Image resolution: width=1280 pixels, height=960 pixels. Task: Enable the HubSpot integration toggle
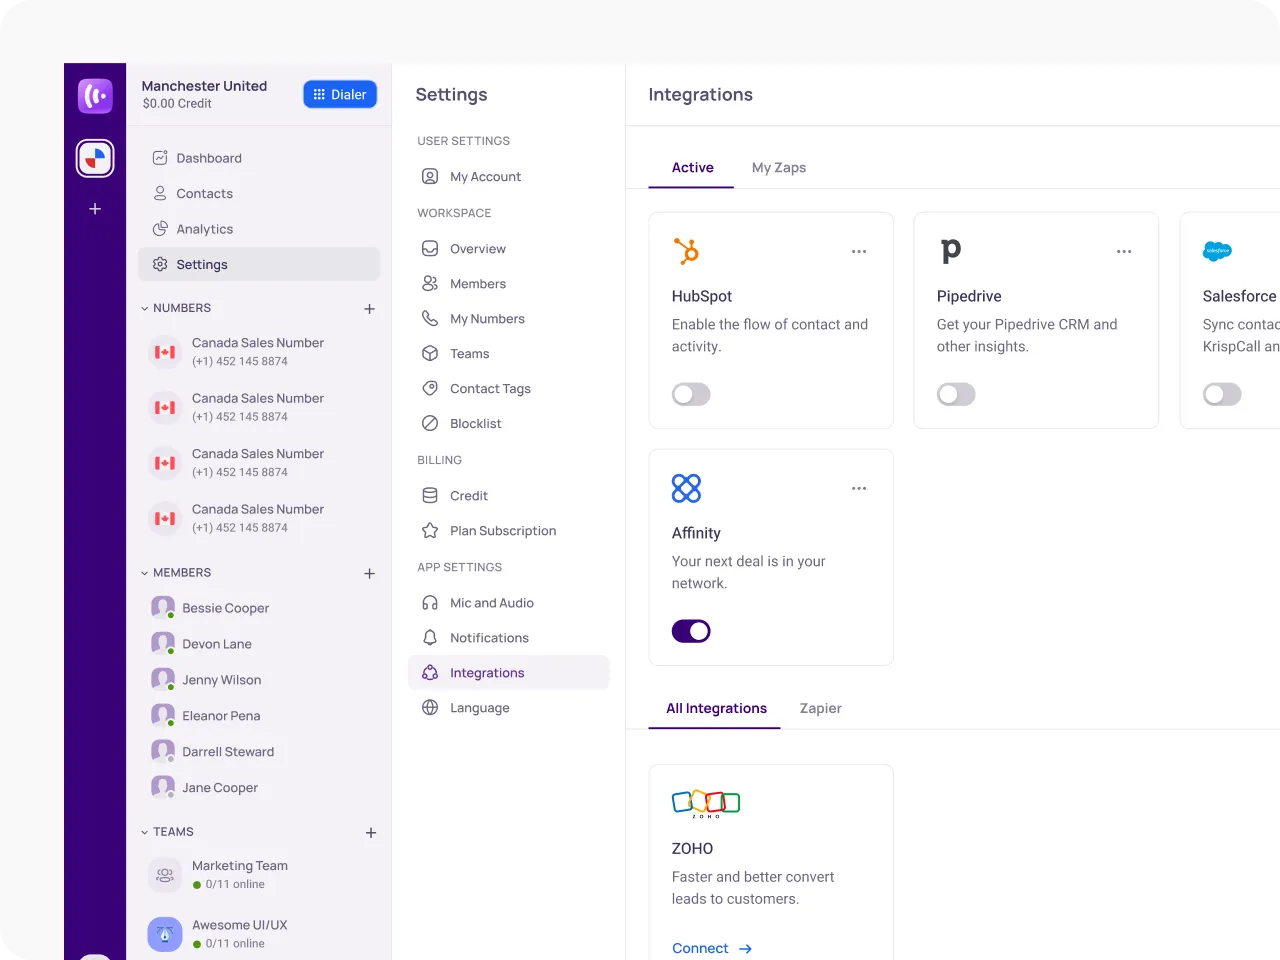[x=691, y=395]
